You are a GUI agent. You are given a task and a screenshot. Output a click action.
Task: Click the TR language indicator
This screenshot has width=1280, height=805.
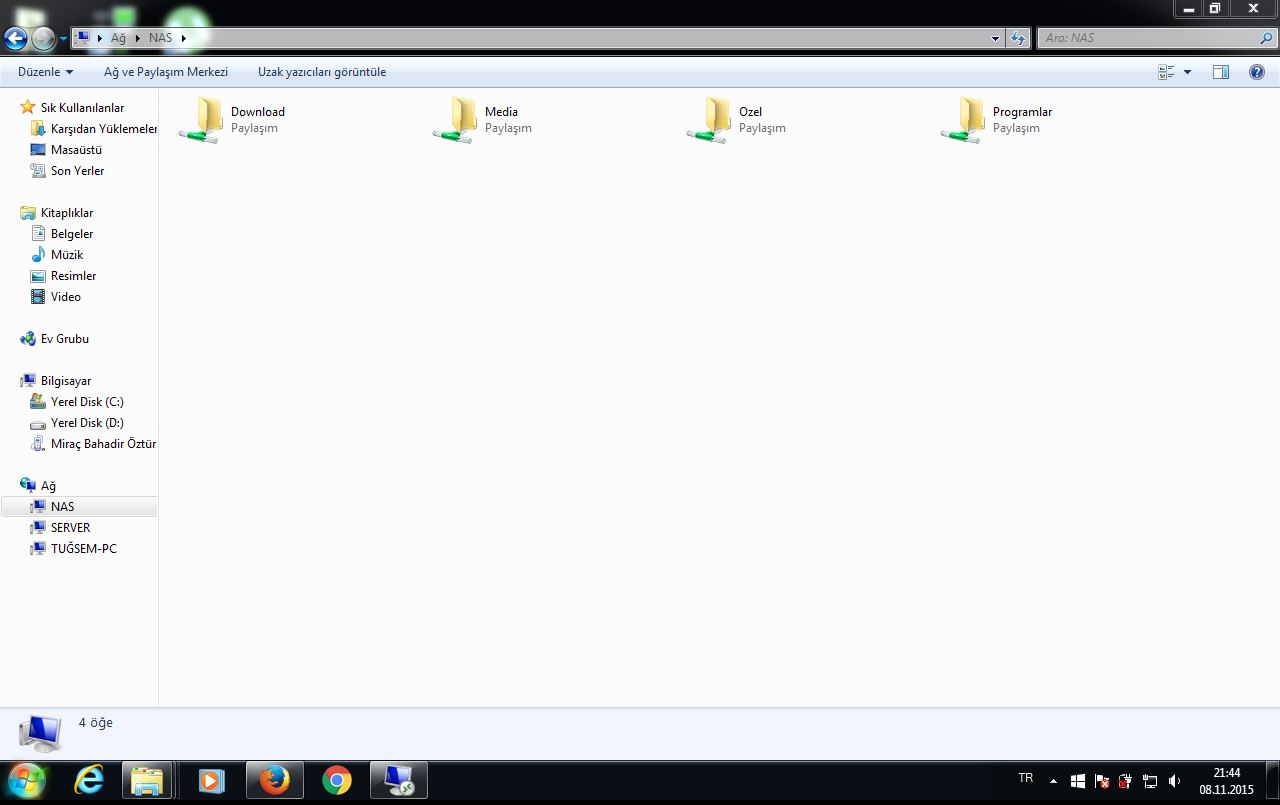[1025, 778]
